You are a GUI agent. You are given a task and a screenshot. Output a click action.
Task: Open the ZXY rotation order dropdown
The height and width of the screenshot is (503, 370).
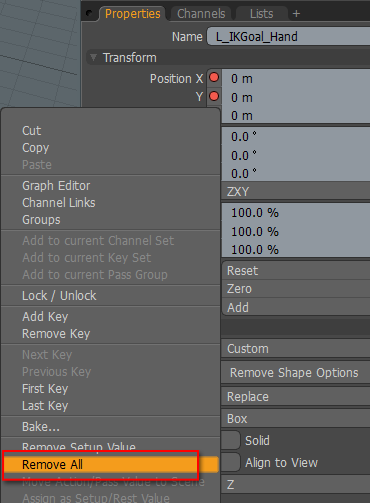296,191
